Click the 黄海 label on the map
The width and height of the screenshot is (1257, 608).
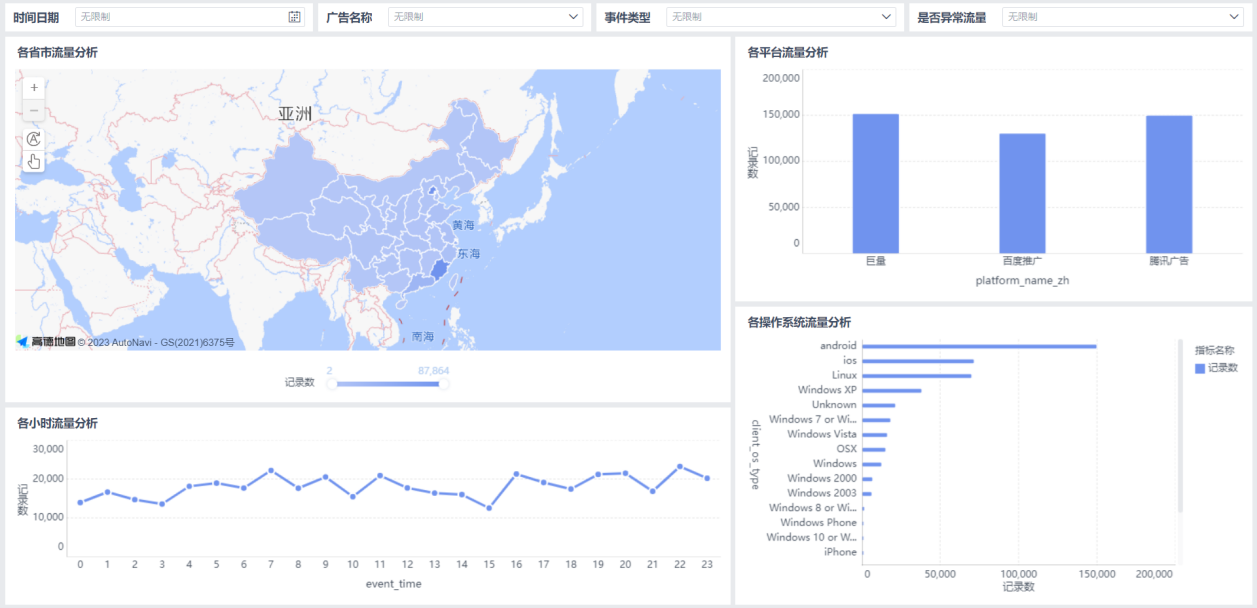click(463, 226)
